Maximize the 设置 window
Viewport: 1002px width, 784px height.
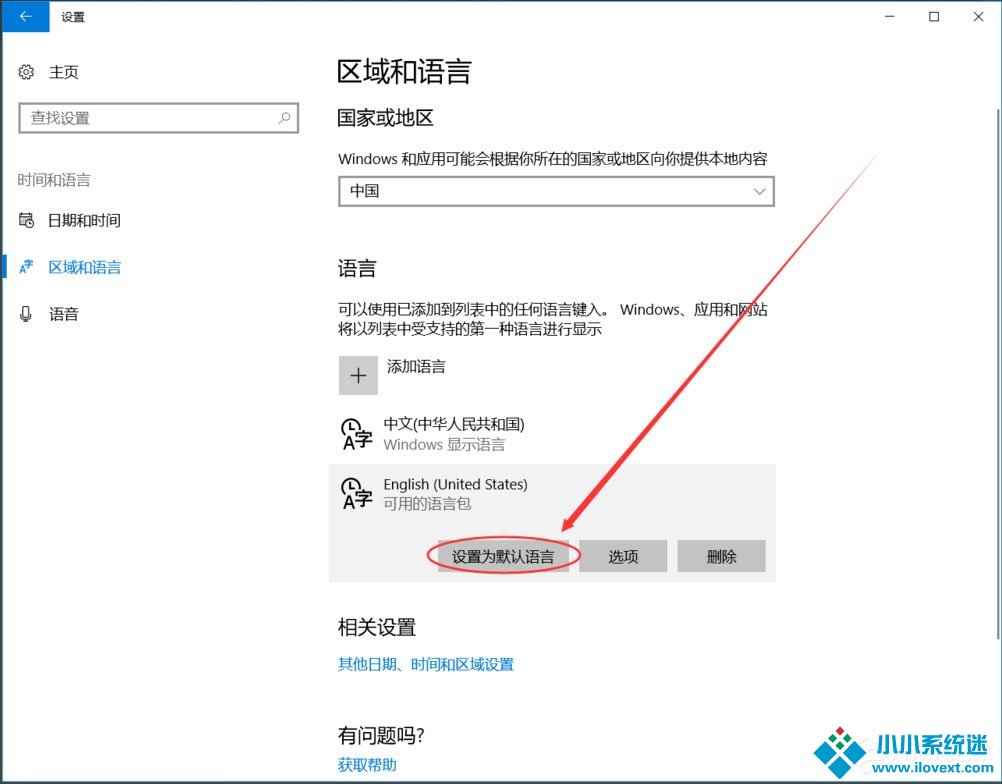(934, 17)
